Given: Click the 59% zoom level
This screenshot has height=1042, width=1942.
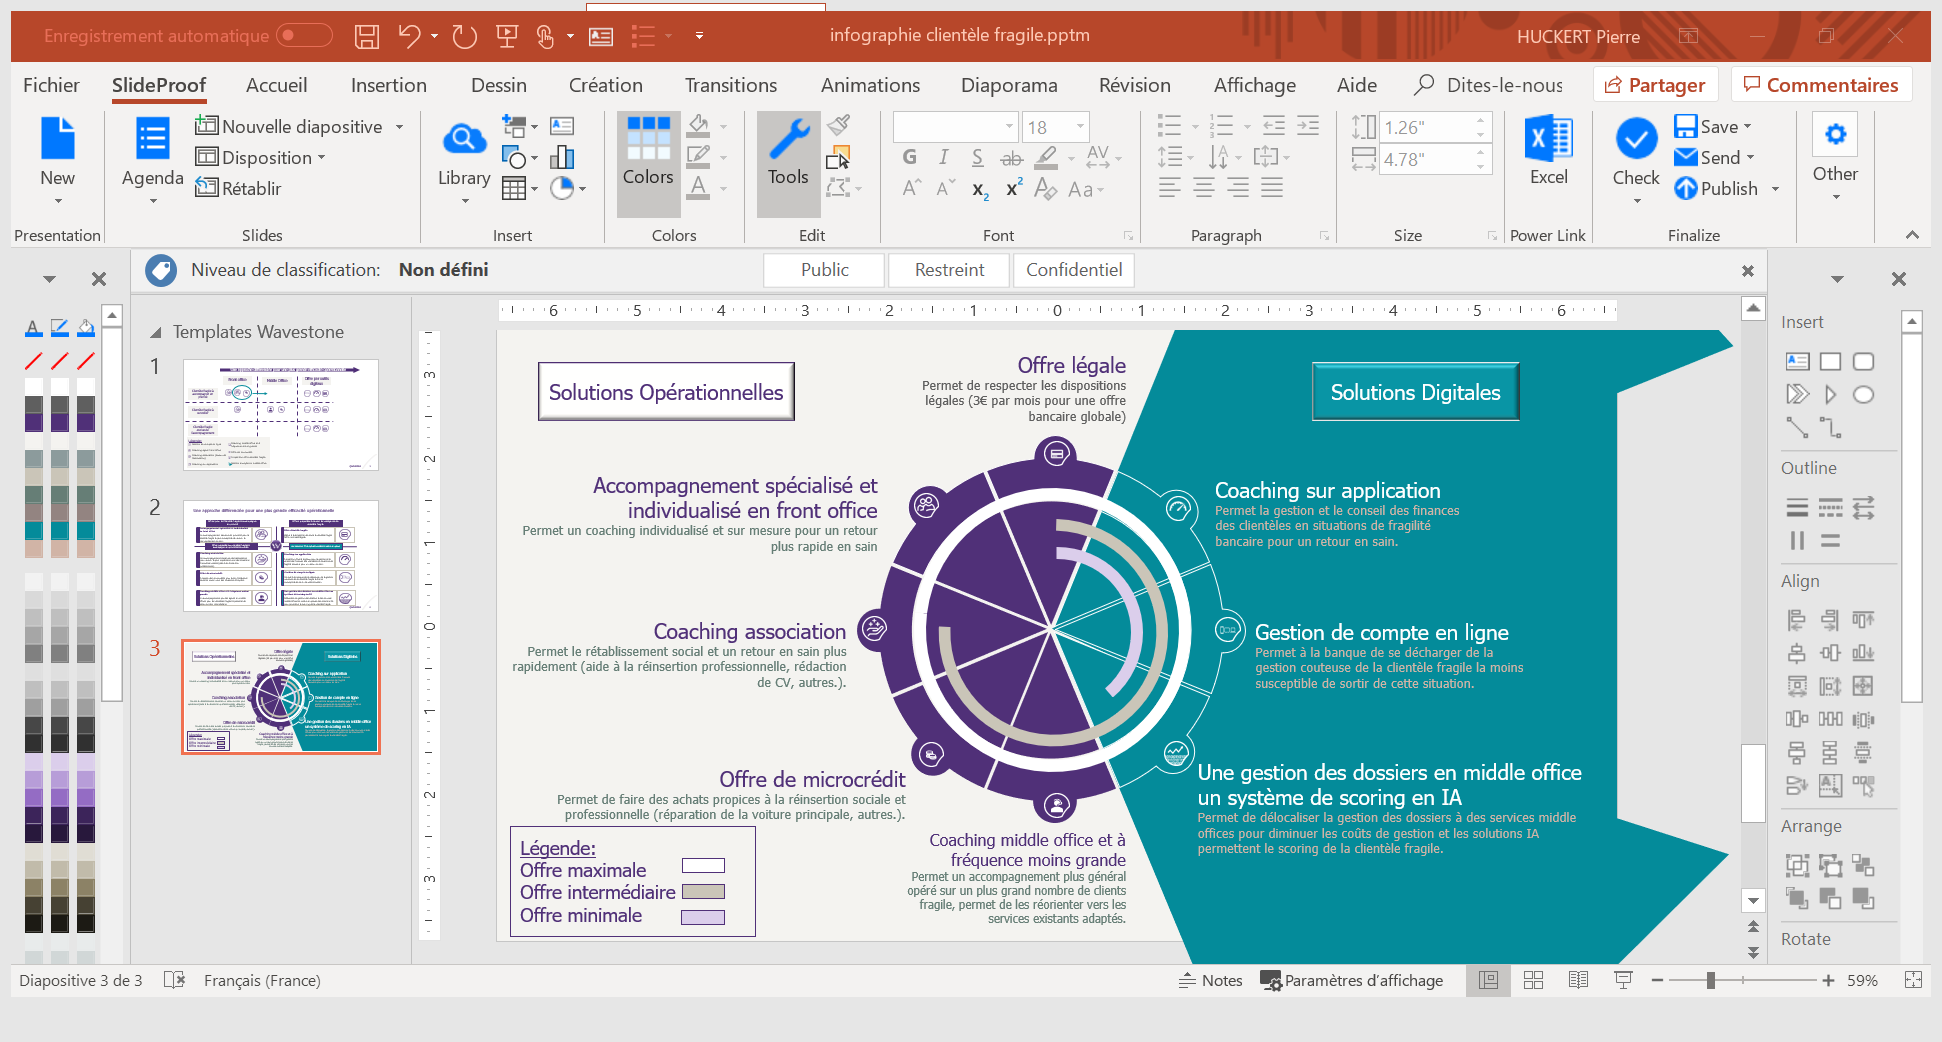Looking at the screenshot, I should [x=1862, y=980].
